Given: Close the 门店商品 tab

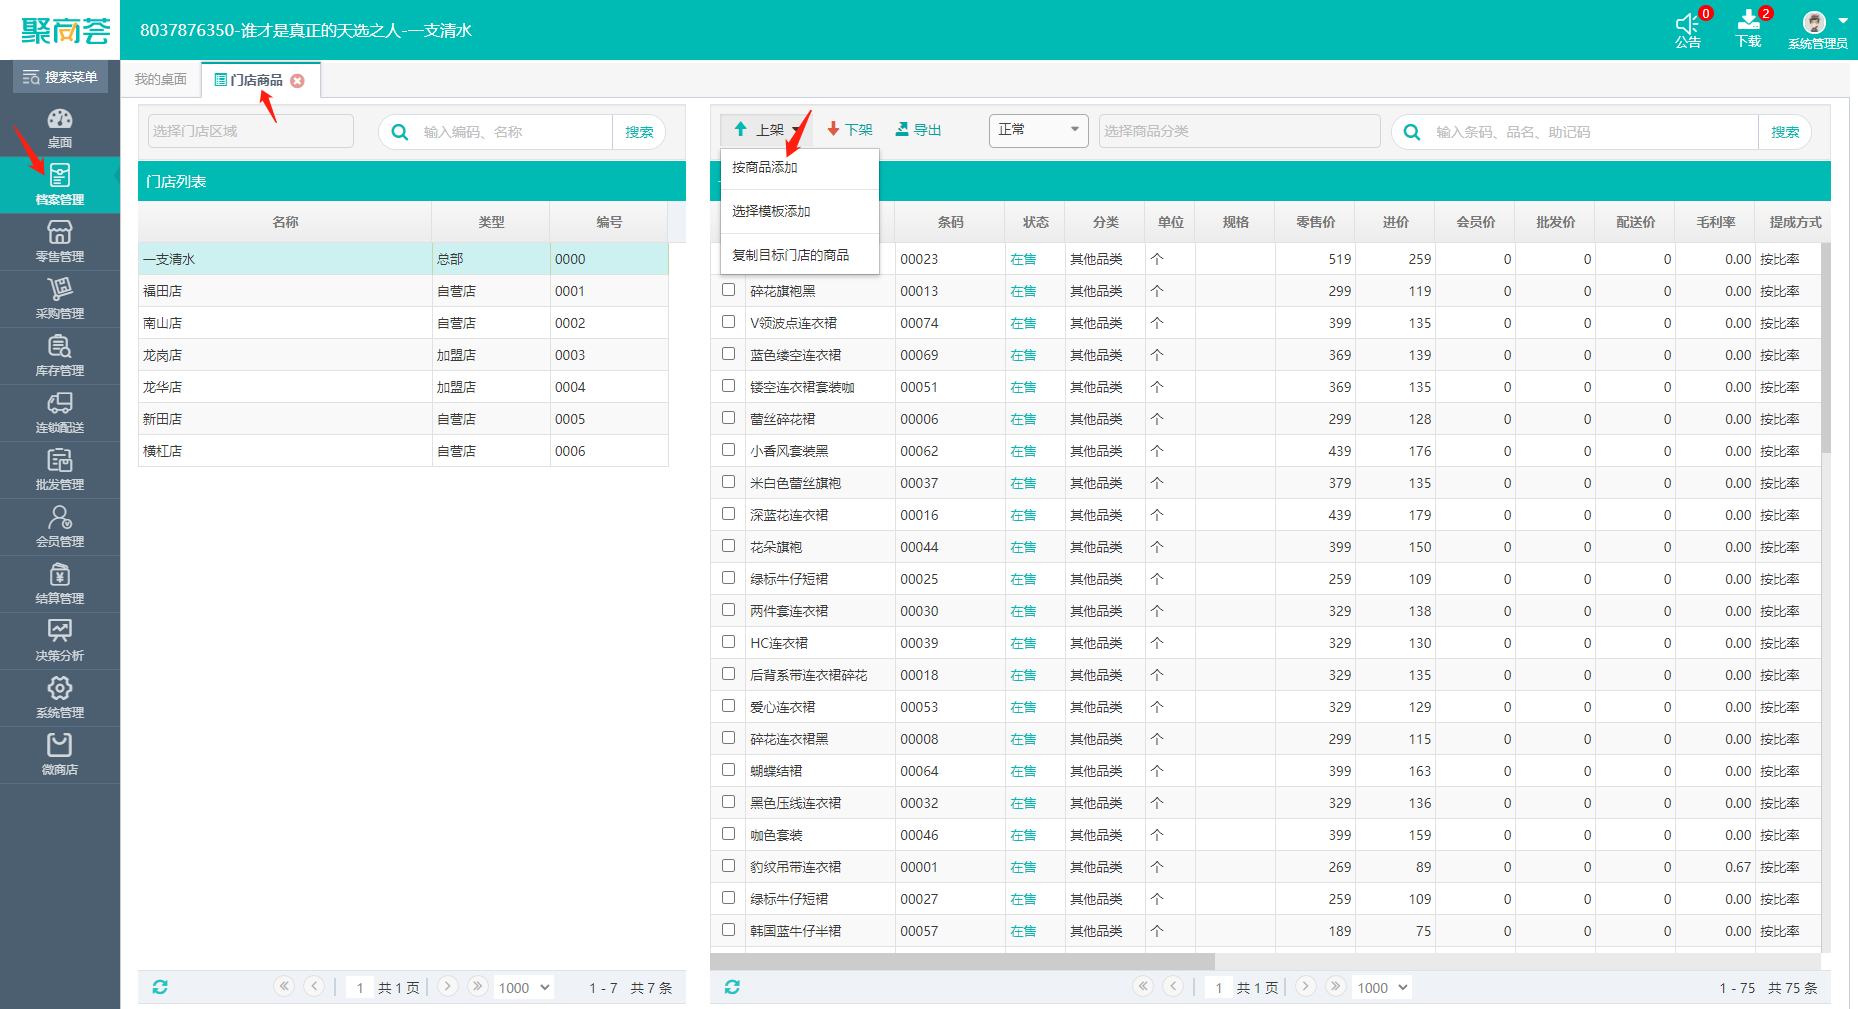Looking at the screenshot, I should tap(297, 80).
